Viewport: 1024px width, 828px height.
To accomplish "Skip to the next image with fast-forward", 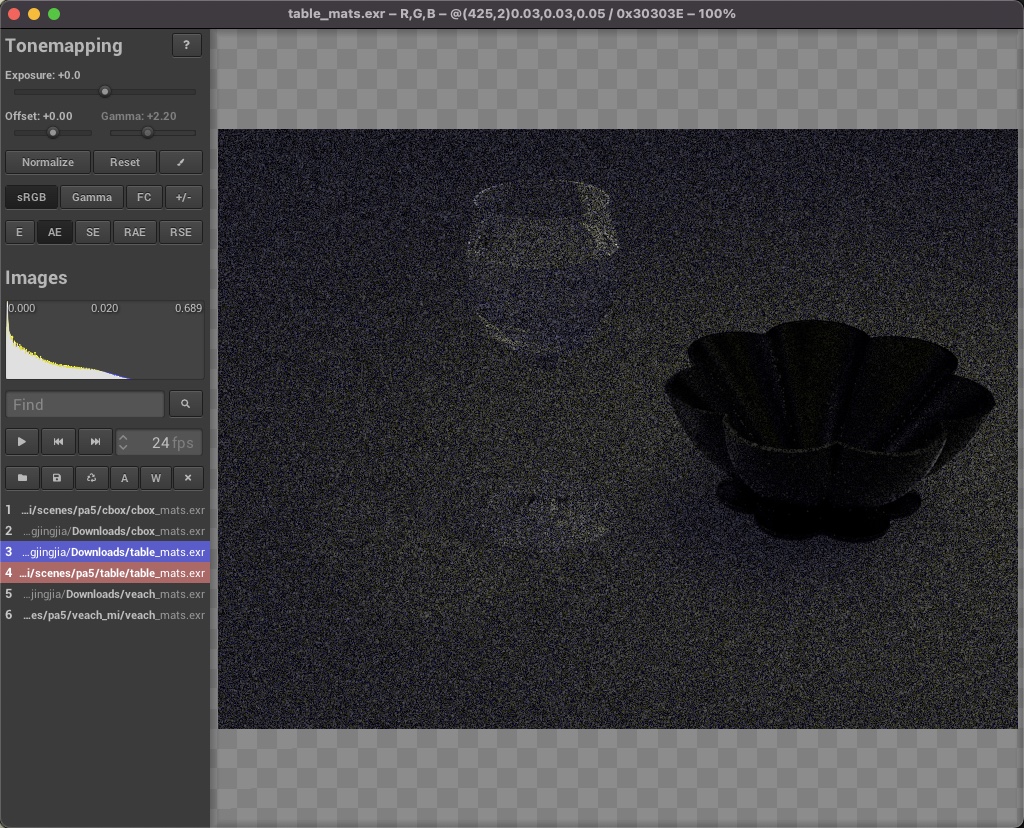I will point(95,442).
